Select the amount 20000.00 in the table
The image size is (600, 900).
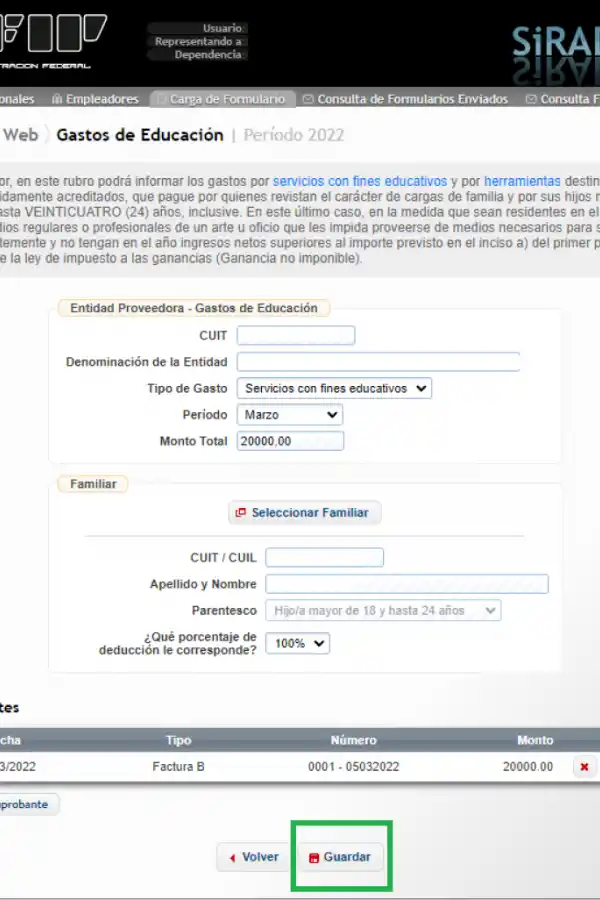pyautogui.click(x=528, y=767)
